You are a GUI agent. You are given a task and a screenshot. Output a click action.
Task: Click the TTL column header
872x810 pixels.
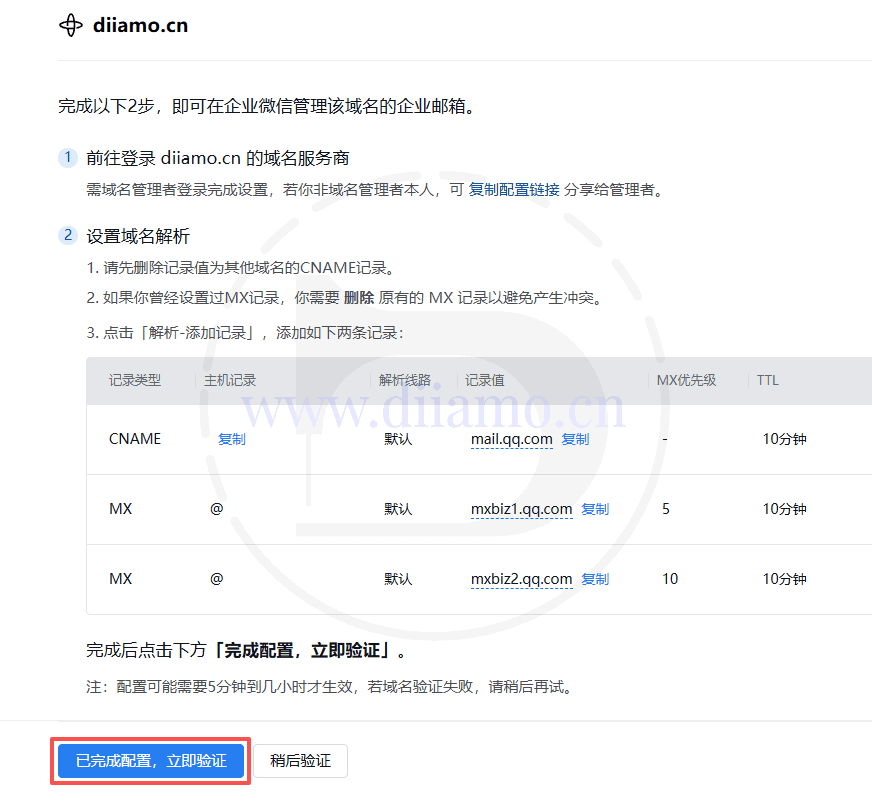767,380
